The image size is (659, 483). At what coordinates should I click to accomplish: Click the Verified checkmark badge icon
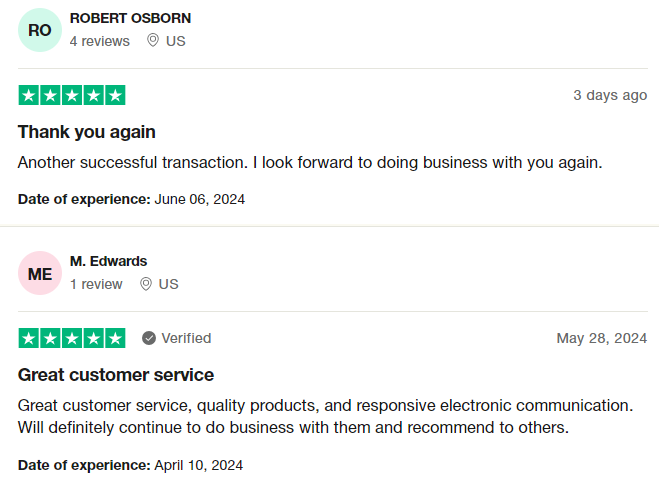coord(149,338)
